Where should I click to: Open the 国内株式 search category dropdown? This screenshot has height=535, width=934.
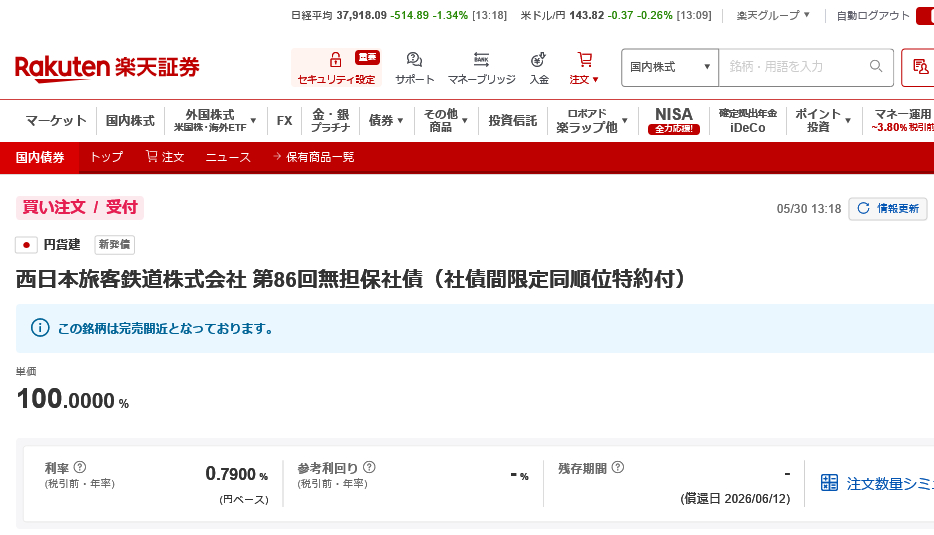pos(670,67)
